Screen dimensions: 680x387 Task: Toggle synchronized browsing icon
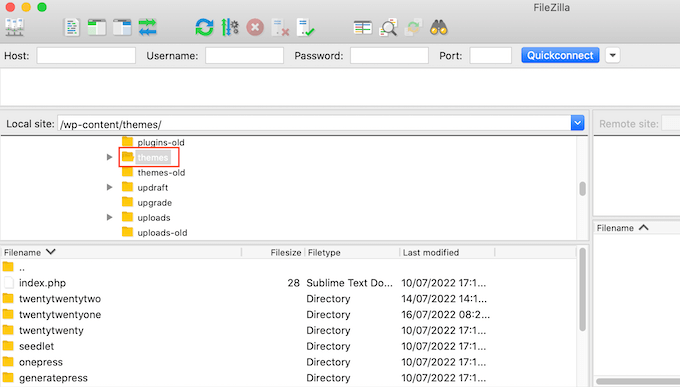[x=413, y=28]
